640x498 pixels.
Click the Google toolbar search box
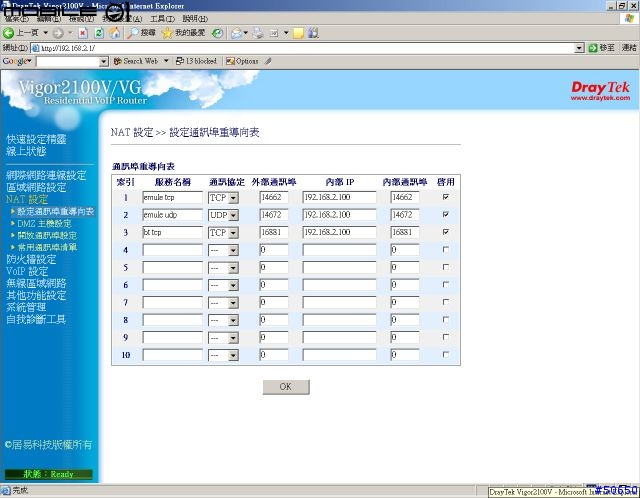[x=68, y=61]
